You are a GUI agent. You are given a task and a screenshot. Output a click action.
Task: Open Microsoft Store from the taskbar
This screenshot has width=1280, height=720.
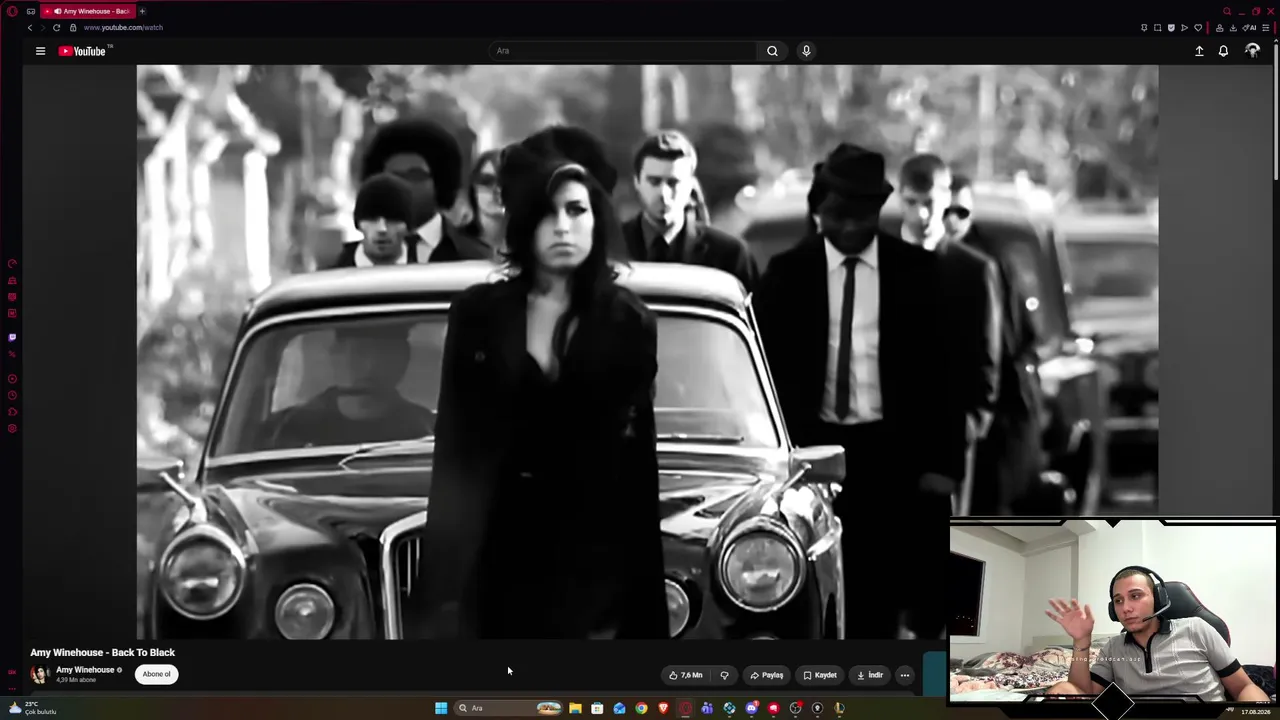[x=597, y=708]
